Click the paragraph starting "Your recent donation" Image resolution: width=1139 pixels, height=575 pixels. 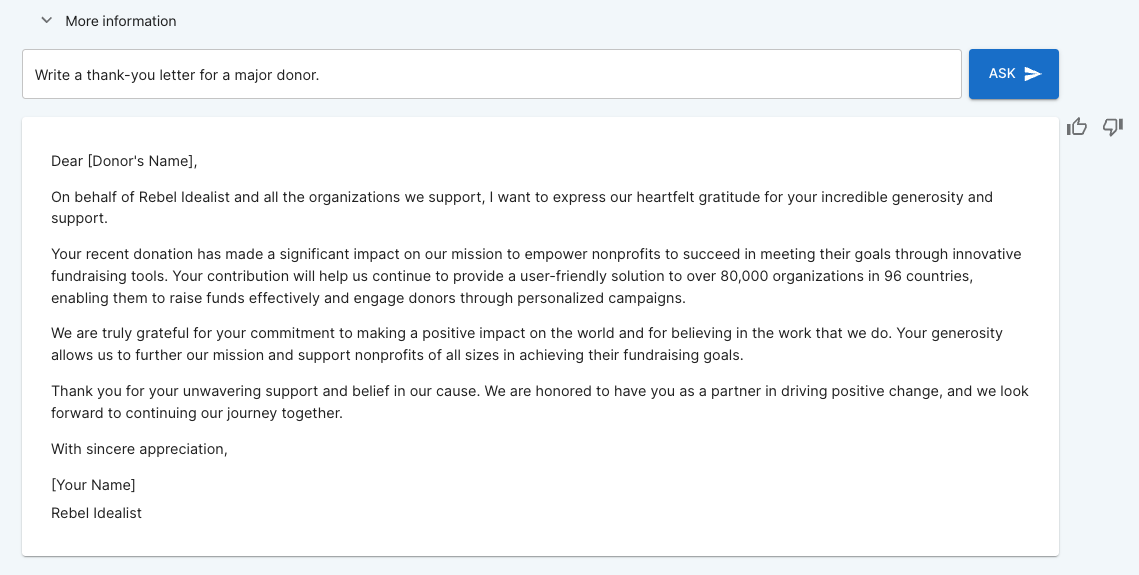click(x=536, y=276)
